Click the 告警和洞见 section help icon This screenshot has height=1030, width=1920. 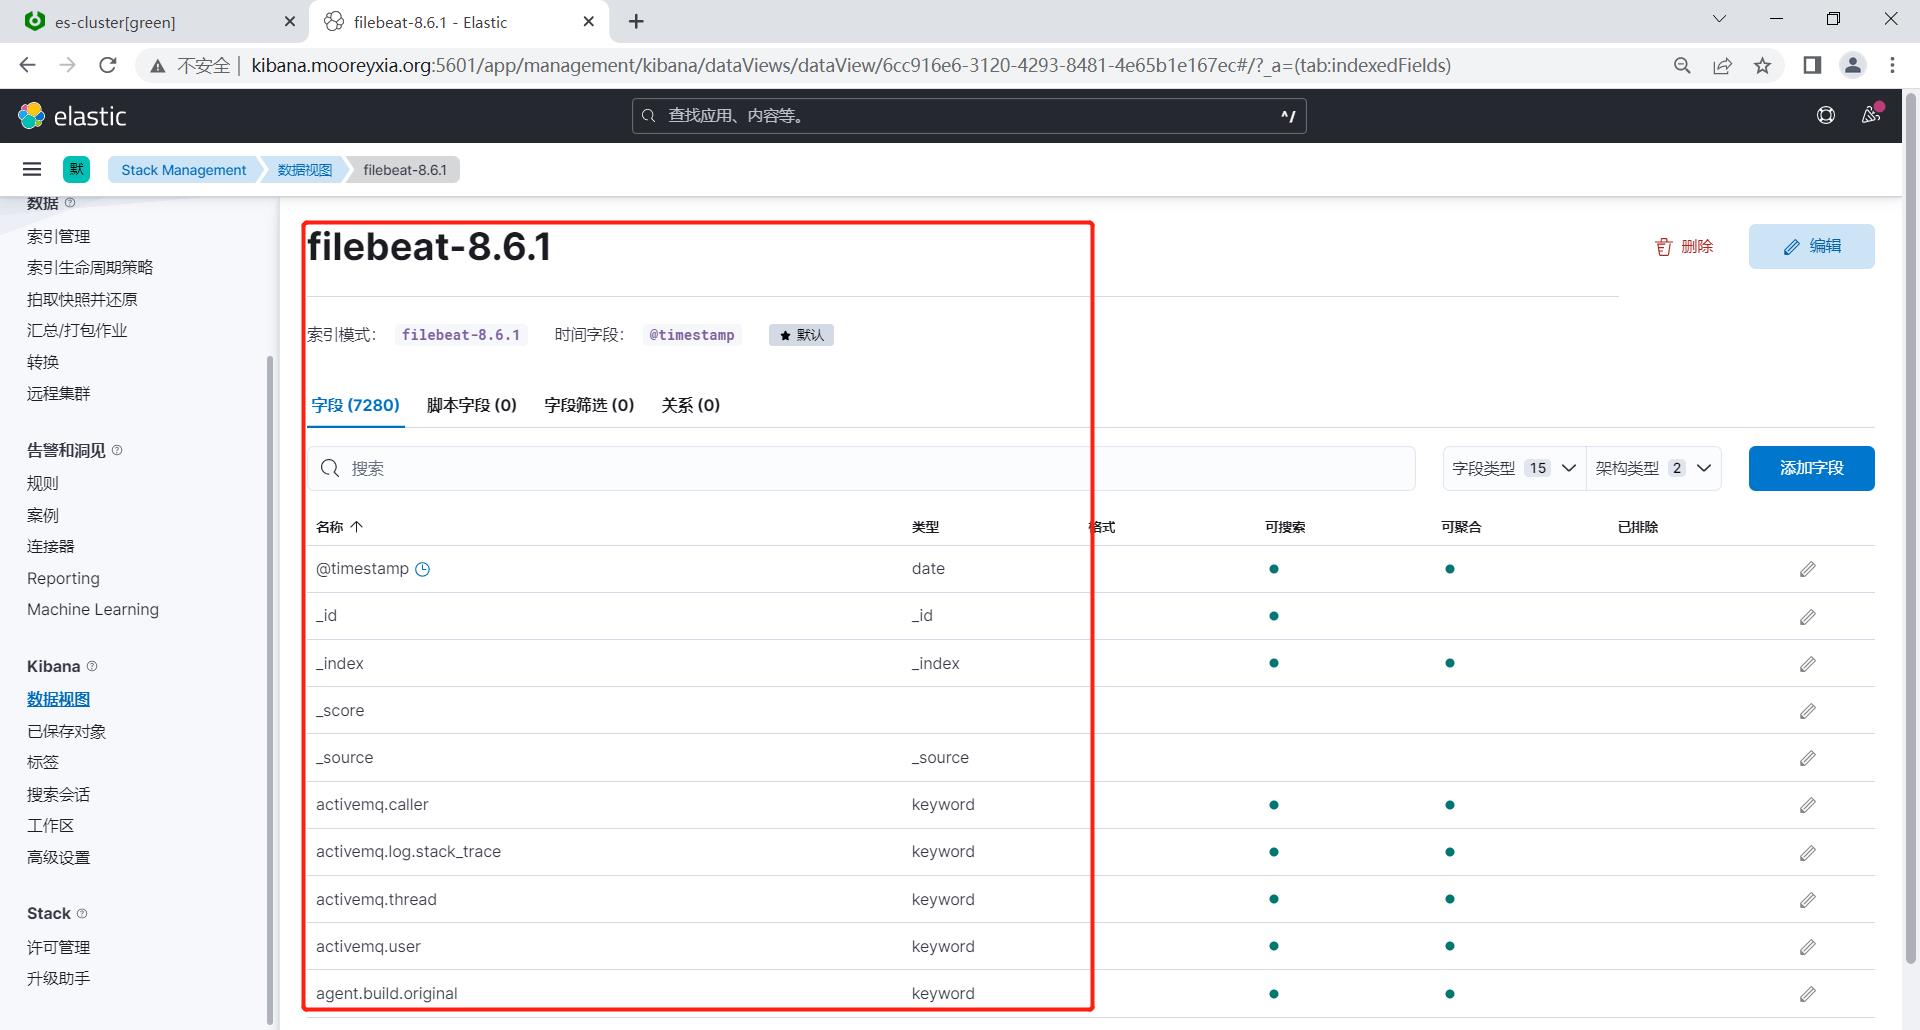(117, 450)
